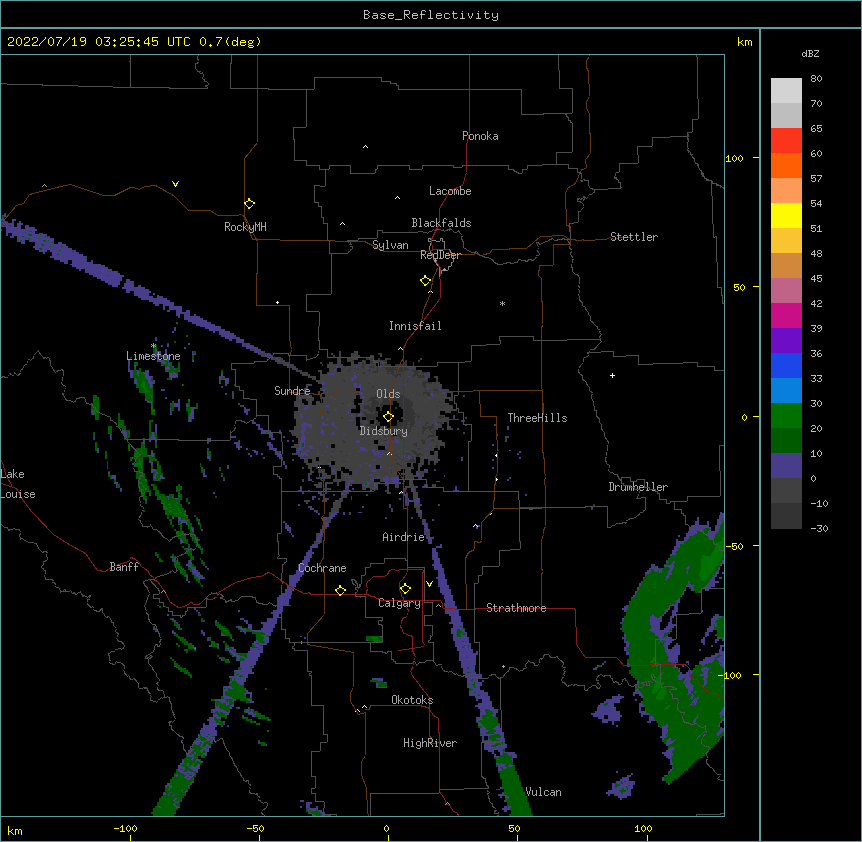Image resolution: width=862 pixels, height=842 pixels.
Task: Click the Lacombe city label
Action: coord(450,191)
